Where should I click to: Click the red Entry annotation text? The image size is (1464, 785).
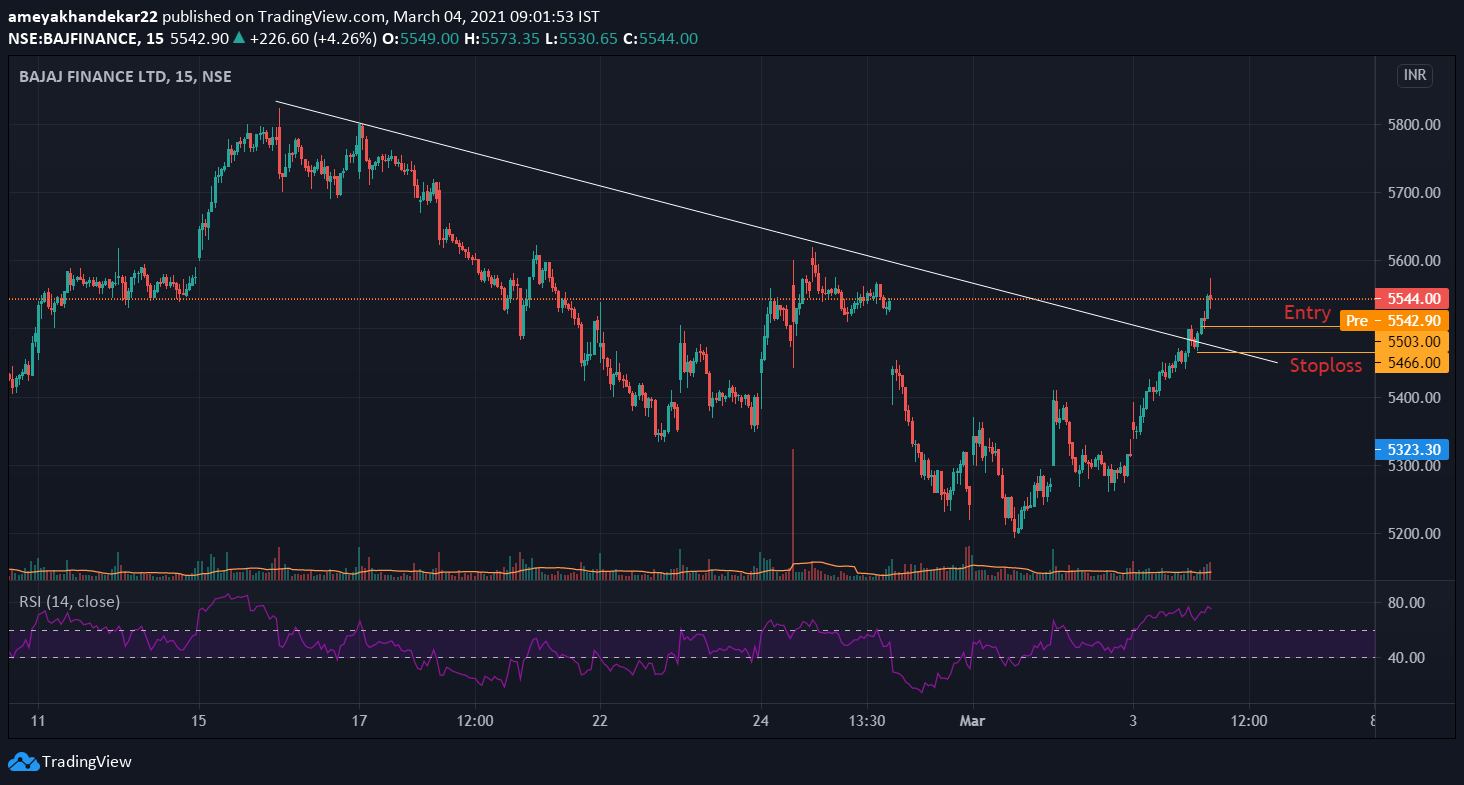click(1307, 313)
